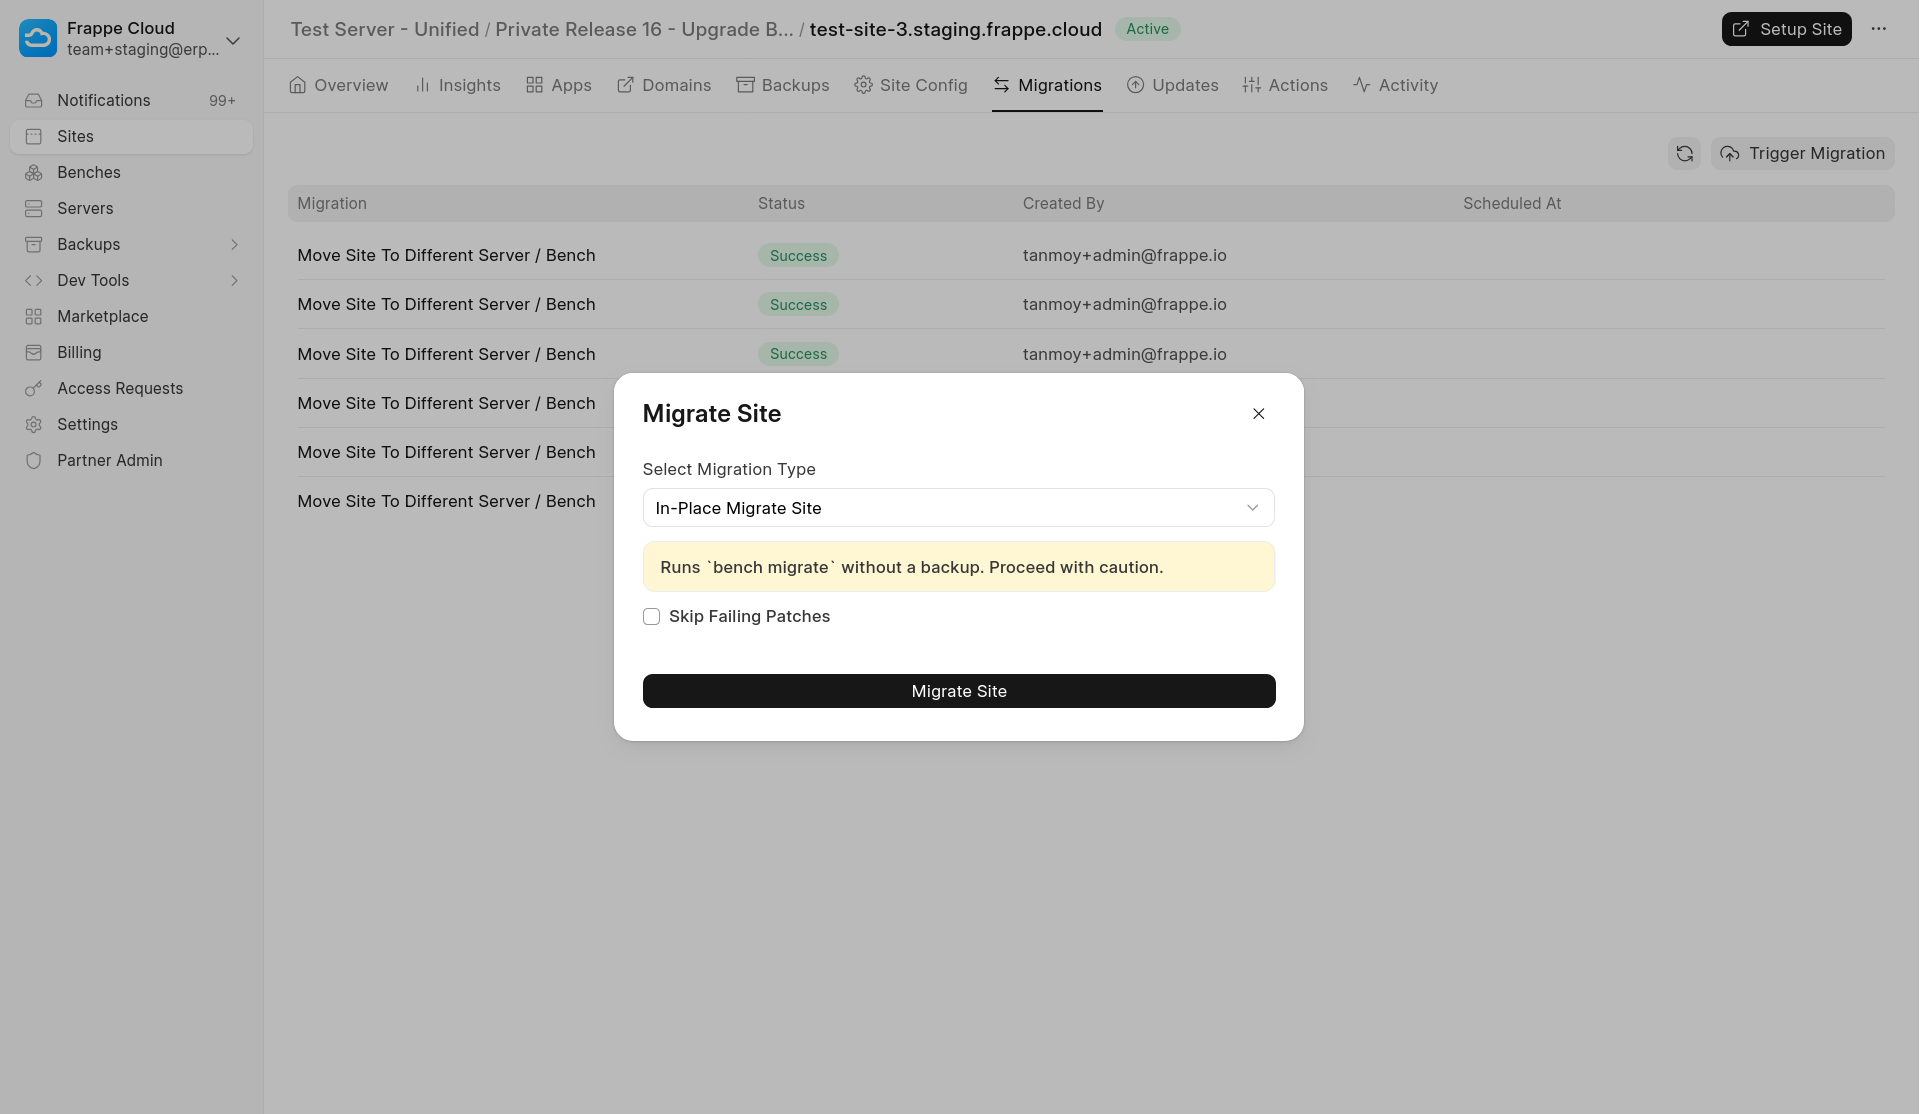Open the three-dots more options menu

1878,29
